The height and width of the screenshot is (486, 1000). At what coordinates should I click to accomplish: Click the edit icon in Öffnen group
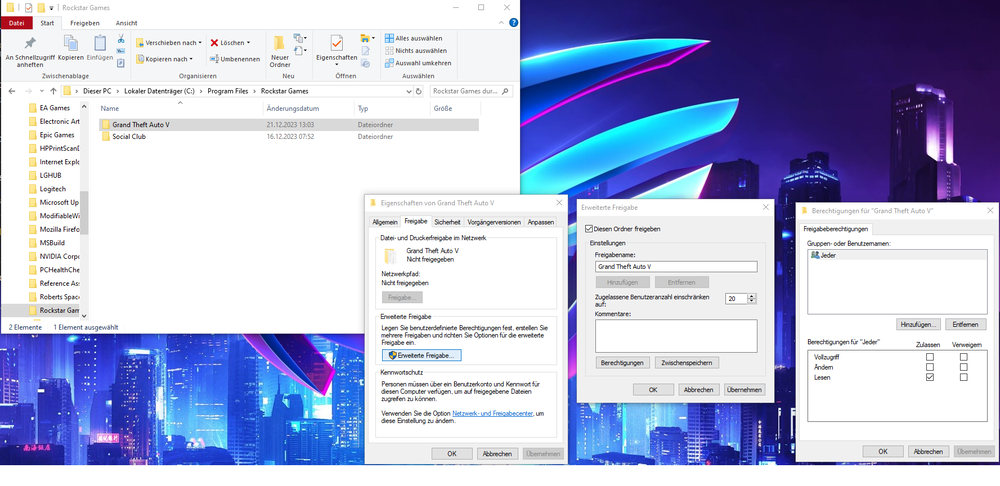(365, 50)
